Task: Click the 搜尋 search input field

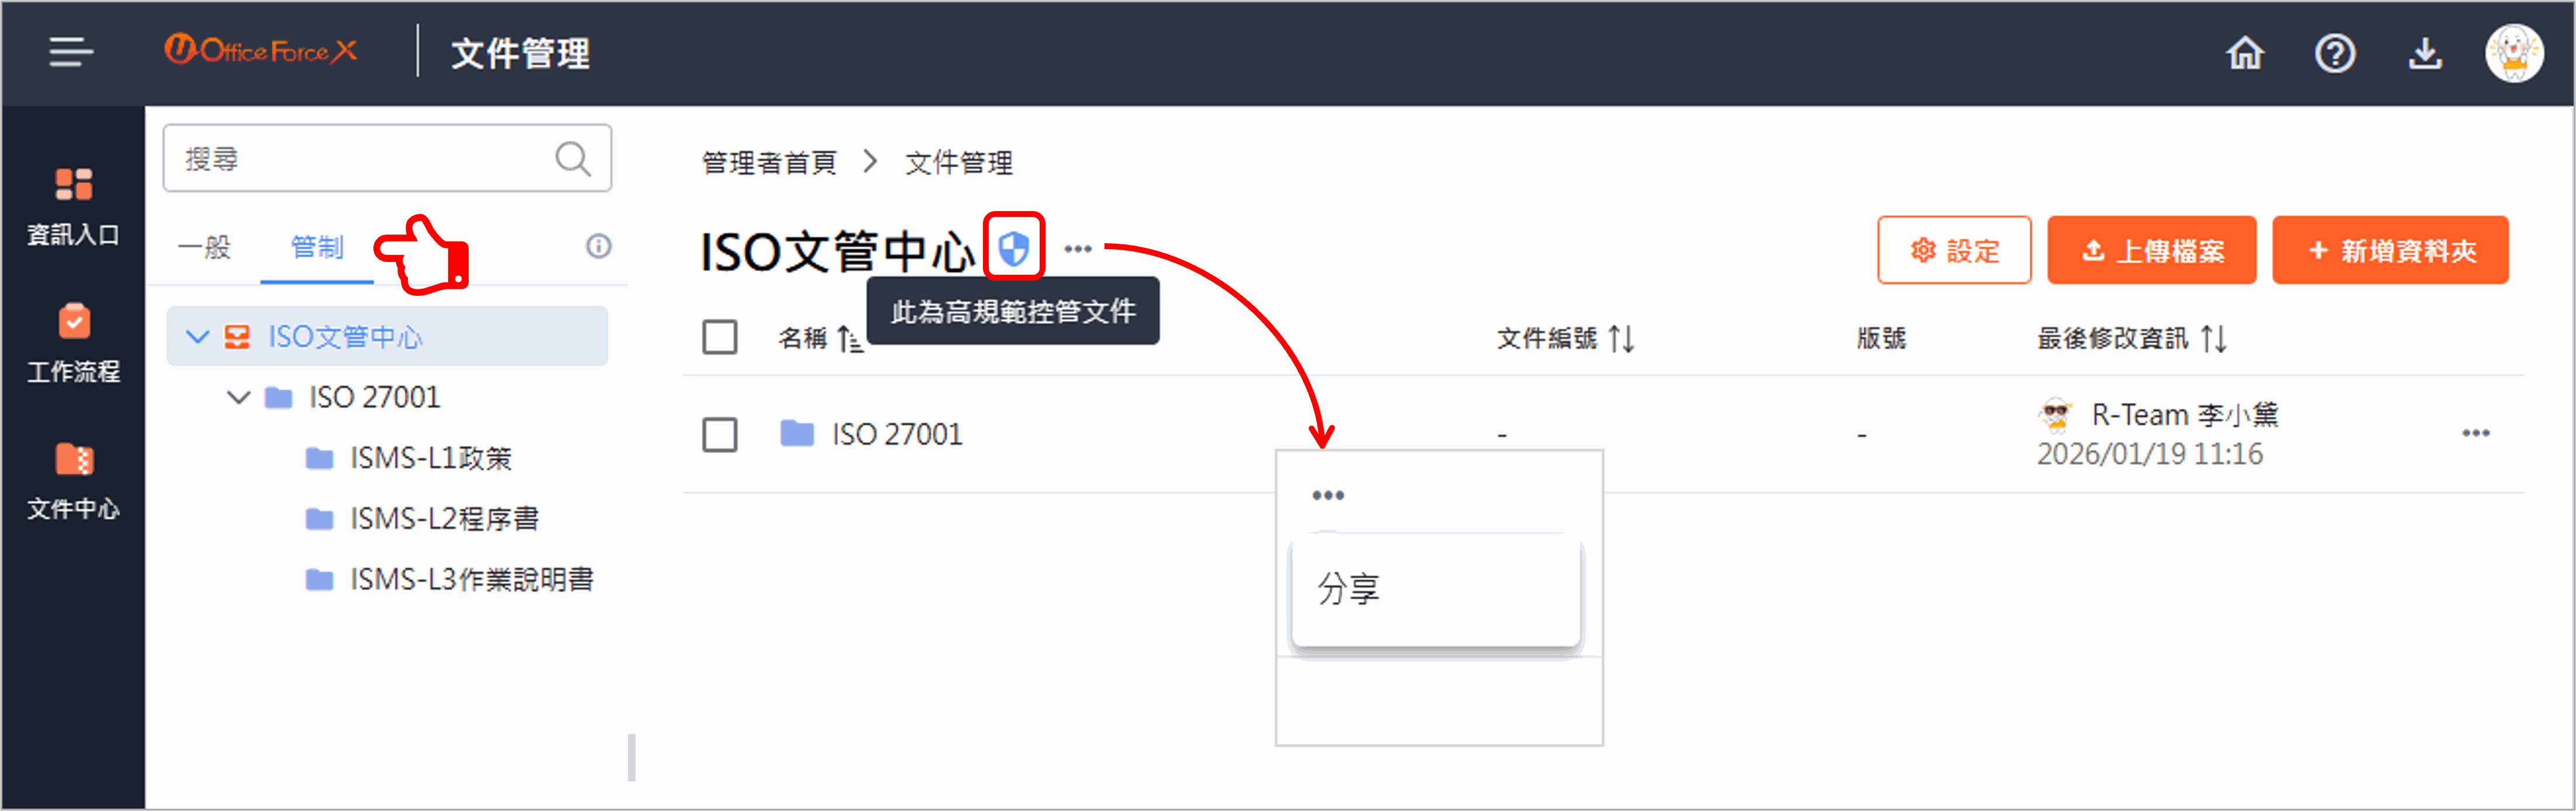Action: (387, 158)
